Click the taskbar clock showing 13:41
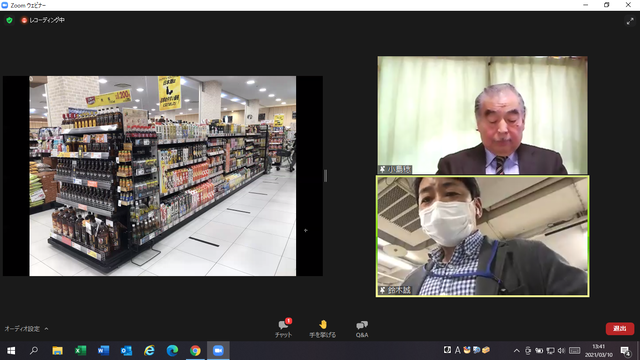This screenshot has width=640, height=360. (x=599, y=351)
